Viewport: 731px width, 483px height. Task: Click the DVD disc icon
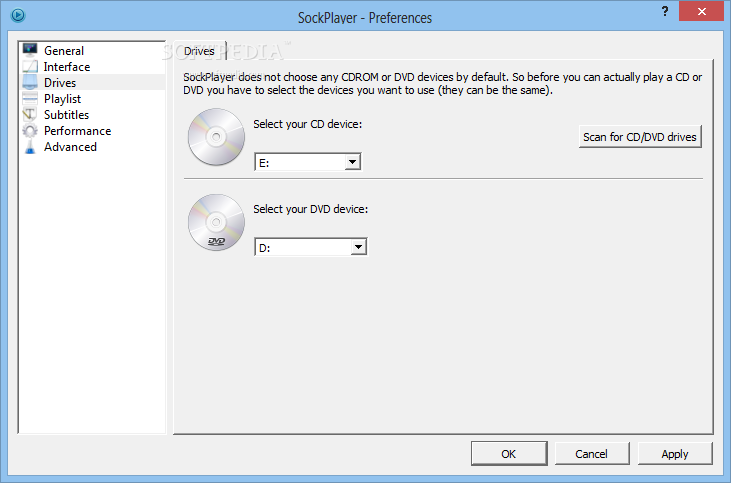pyautogui.click(x=216, y=223)
